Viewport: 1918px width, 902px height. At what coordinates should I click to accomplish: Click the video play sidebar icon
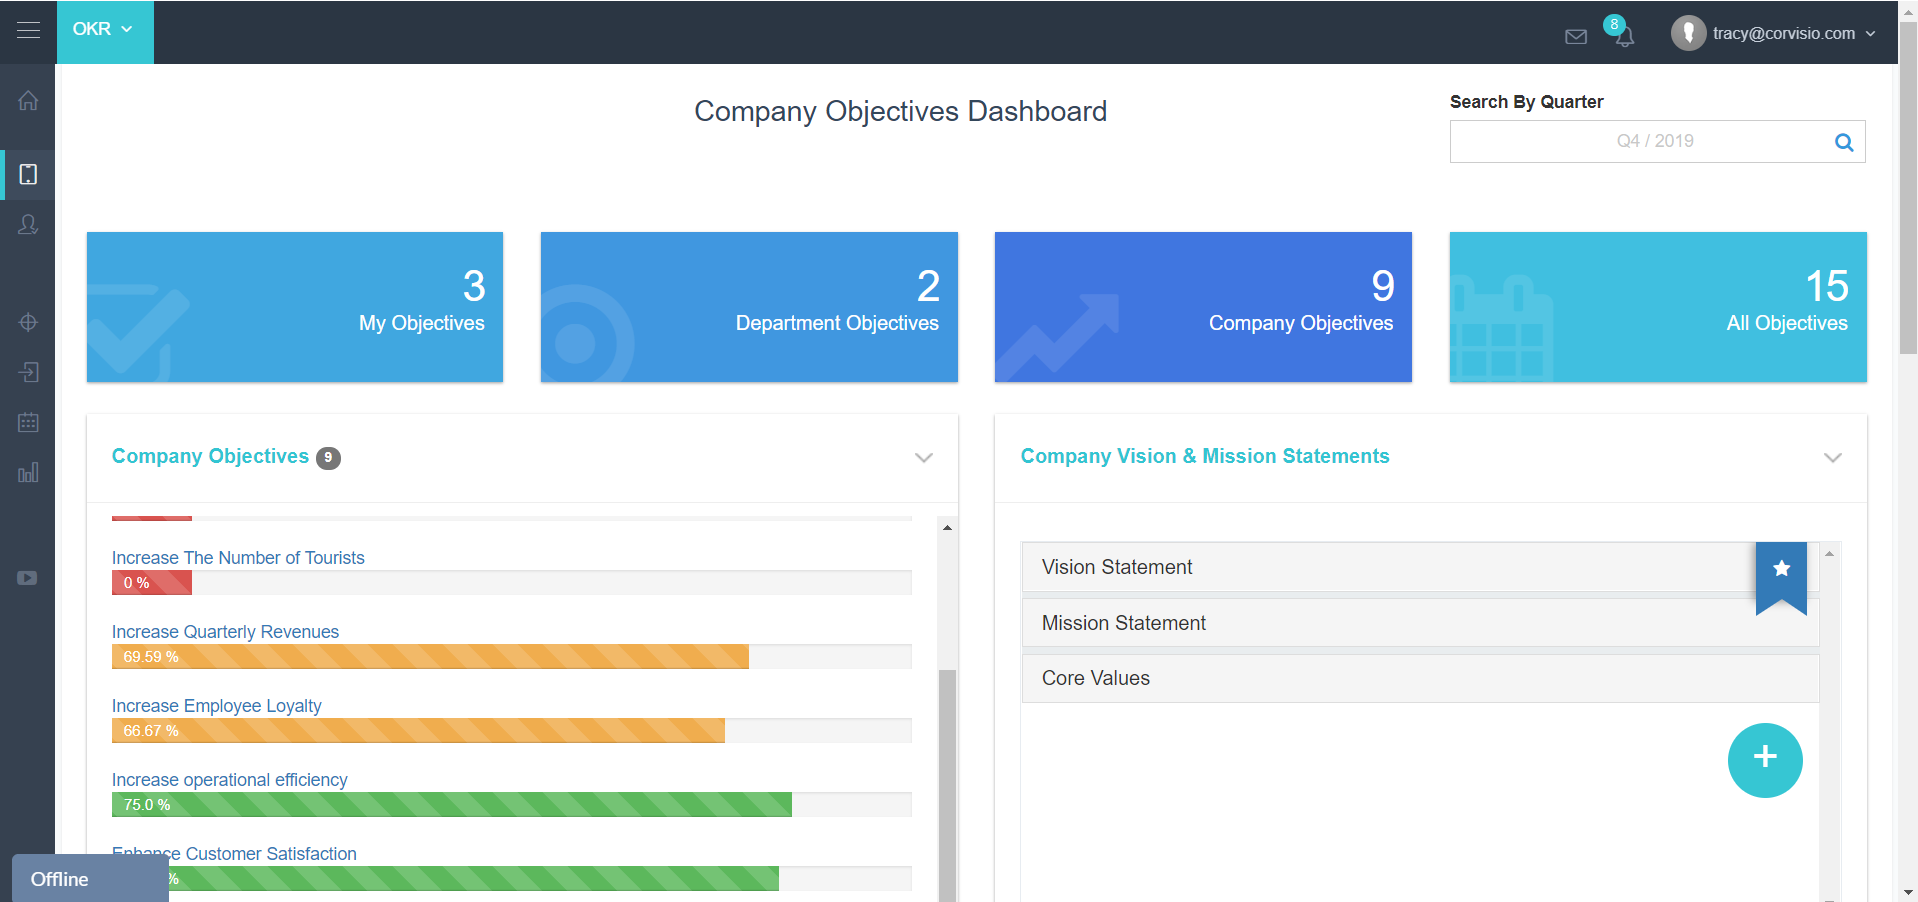27,578
